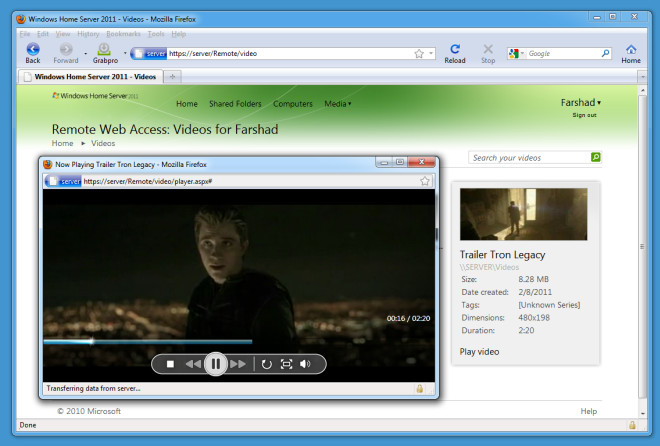Bookmark the player page with star icon
This screenshot has width=660, height=446.
[x=425, y=181]
